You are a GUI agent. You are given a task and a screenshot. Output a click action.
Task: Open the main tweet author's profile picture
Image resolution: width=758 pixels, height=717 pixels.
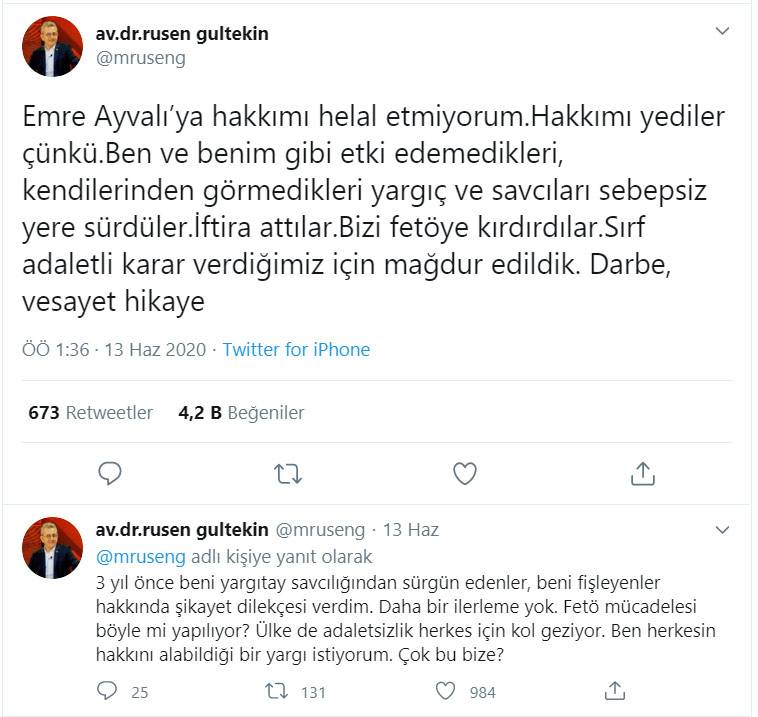[52, 47]
